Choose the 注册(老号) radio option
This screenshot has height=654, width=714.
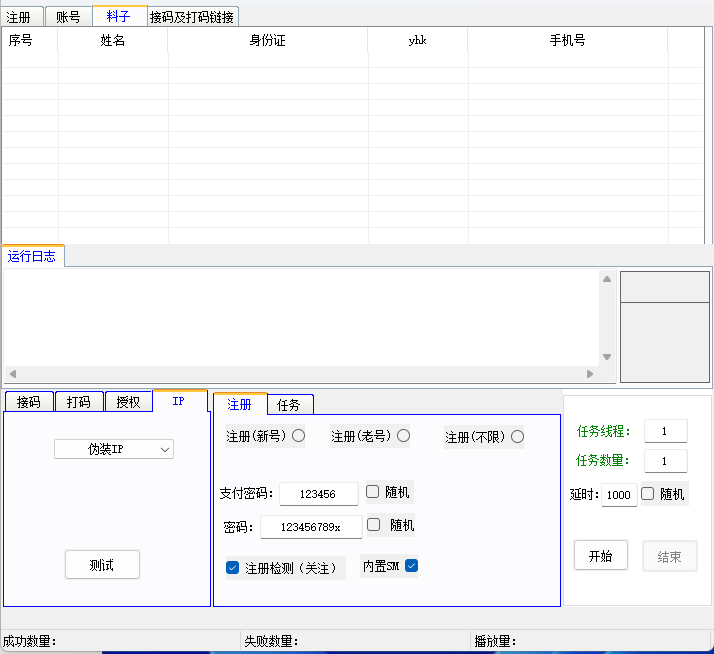pos(404,436)
